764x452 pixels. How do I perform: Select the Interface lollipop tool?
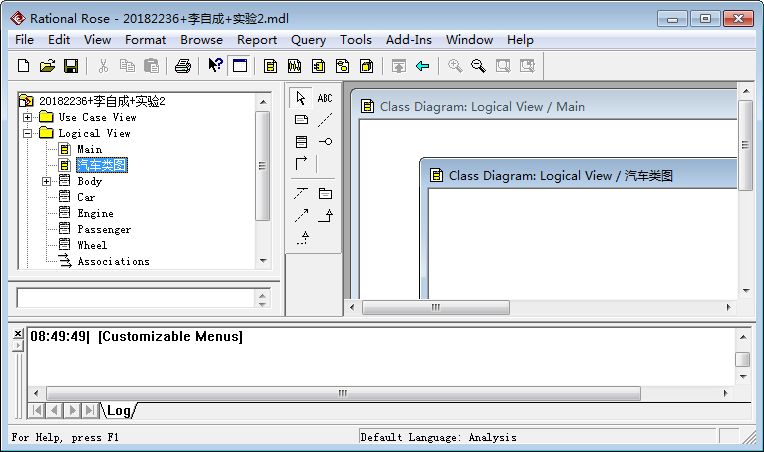point(325,142)
